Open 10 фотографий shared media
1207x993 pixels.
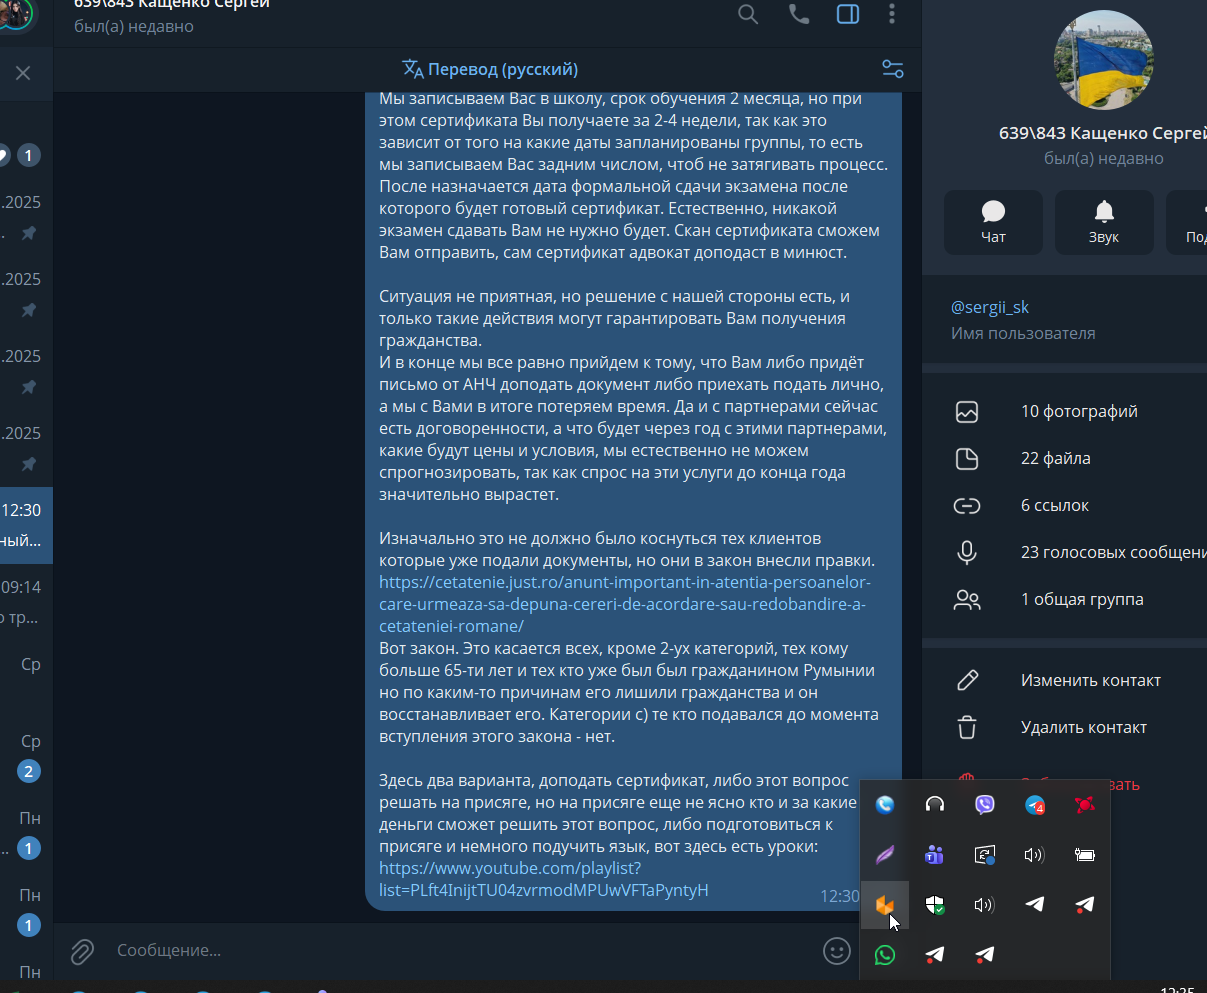1078,411
